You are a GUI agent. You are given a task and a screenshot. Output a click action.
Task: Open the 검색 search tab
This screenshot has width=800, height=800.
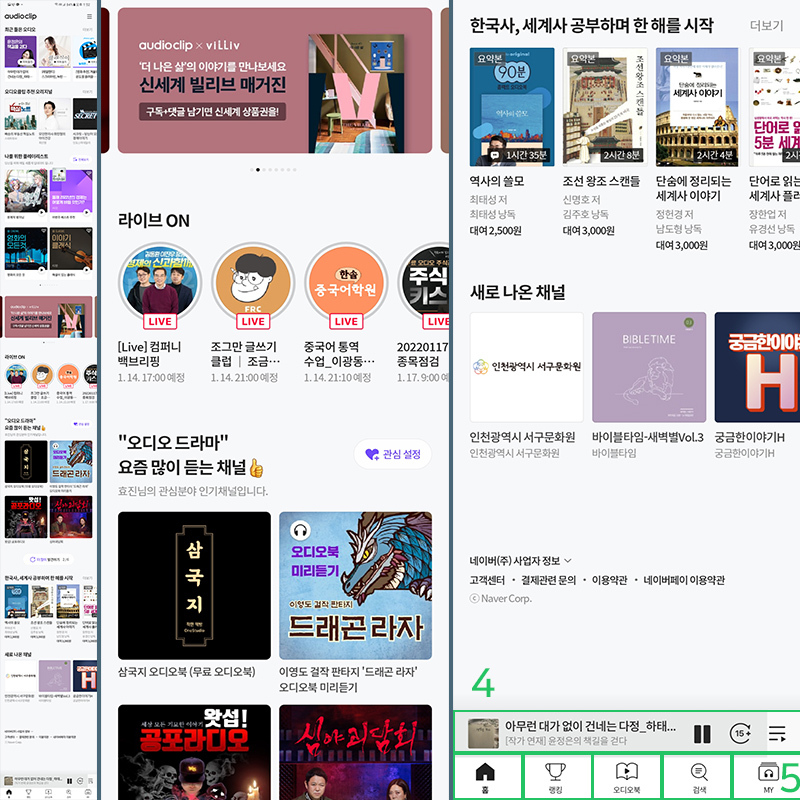[698, 777]
